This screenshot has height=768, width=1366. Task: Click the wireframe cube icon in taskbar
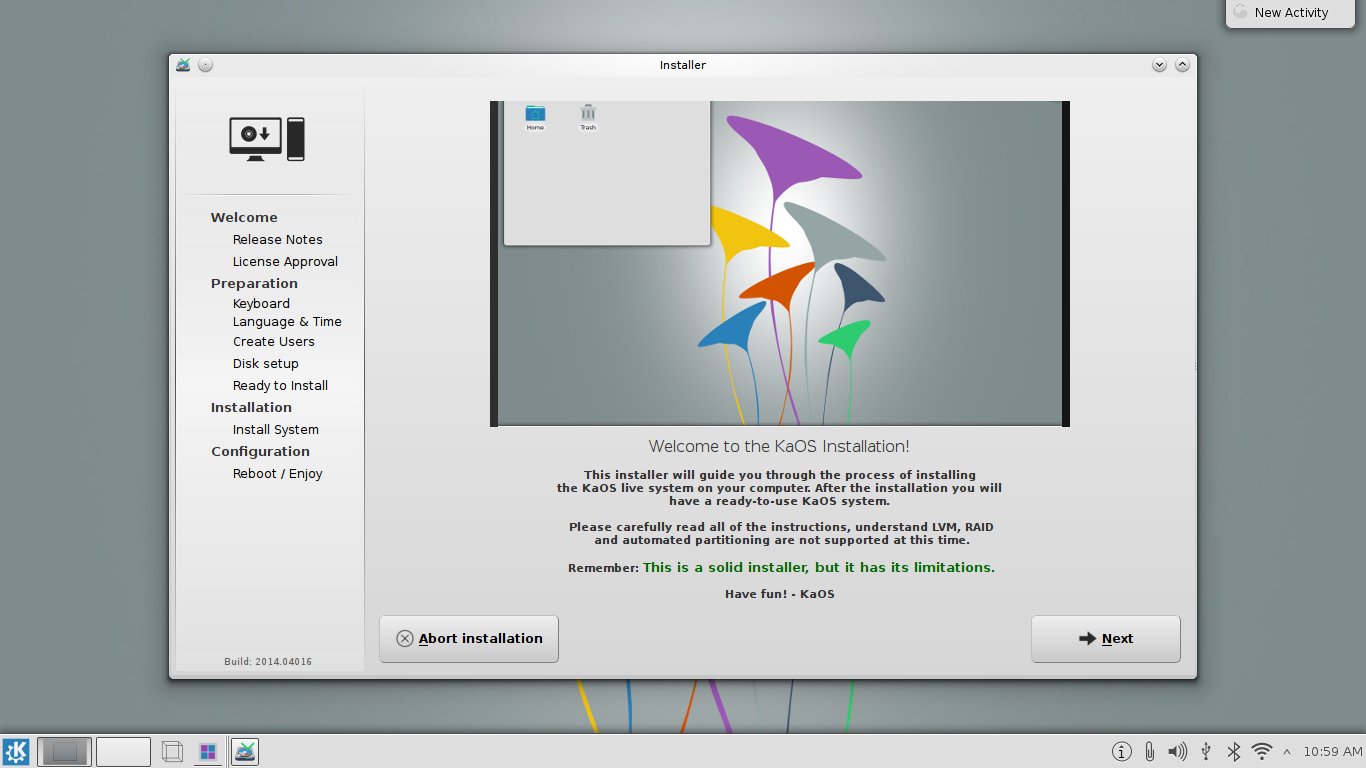click(172, 752)
